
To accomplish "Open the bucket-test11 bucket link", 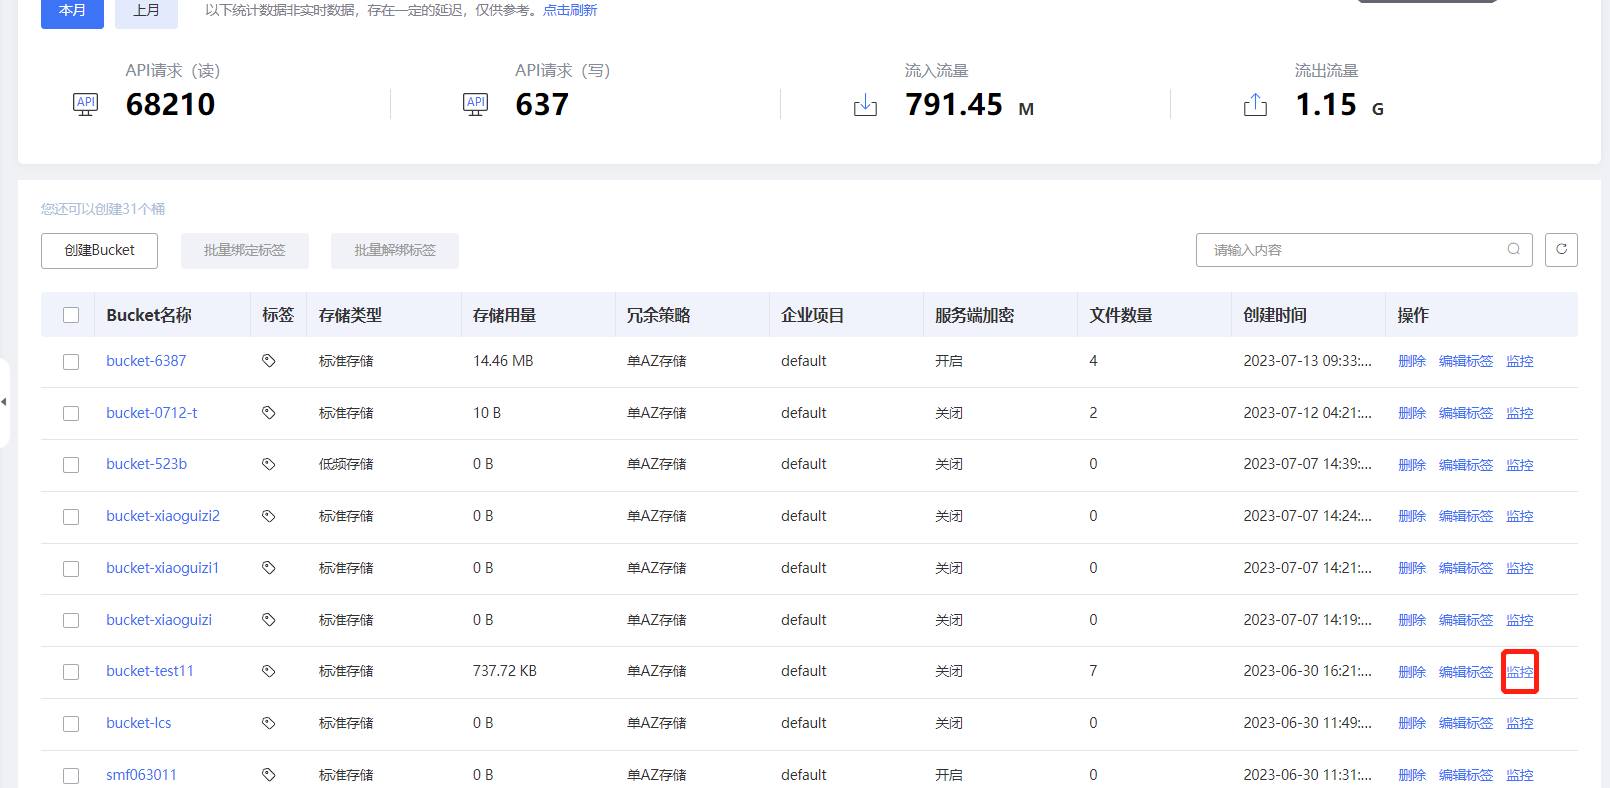I will pyautogui.click(x=150, y=671).
